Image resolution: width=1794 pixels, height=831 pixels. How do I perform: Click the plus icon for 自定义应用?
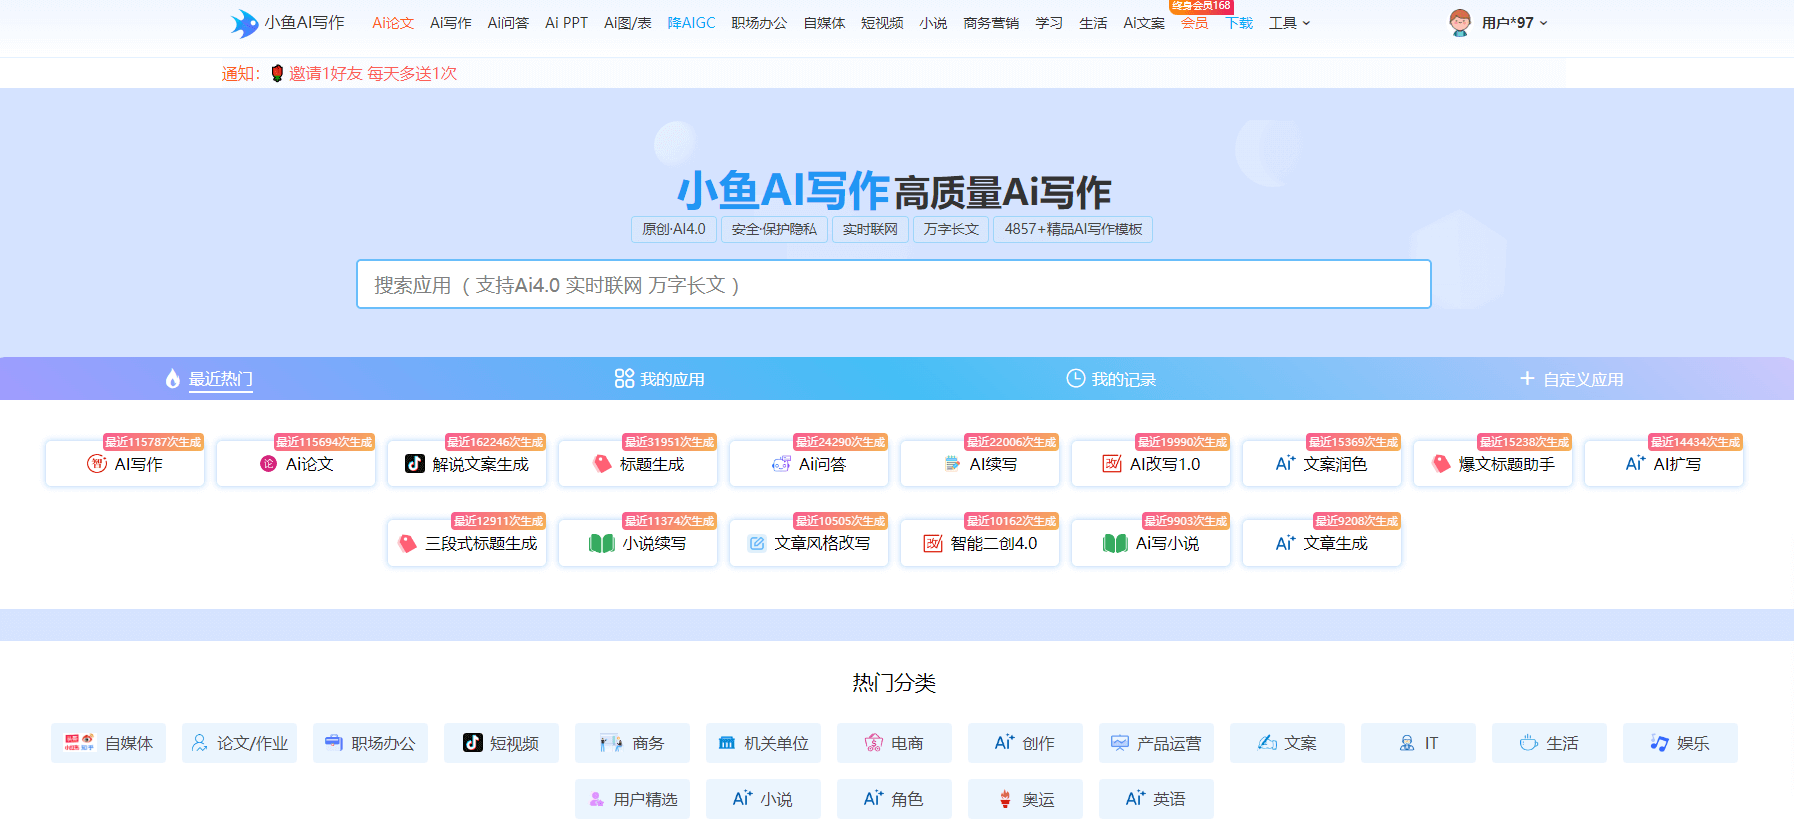point(1526,379)
